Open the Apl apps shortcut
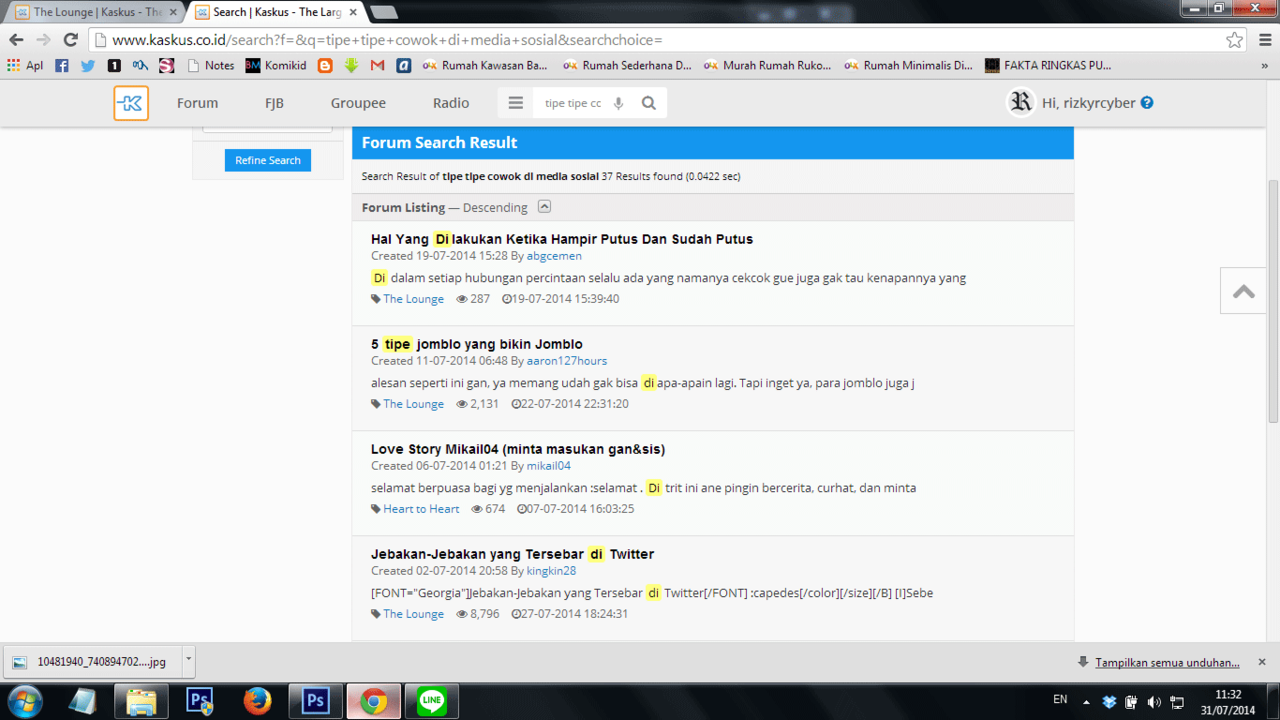This screenshot has height=720, width=1280. pos(25,65)
